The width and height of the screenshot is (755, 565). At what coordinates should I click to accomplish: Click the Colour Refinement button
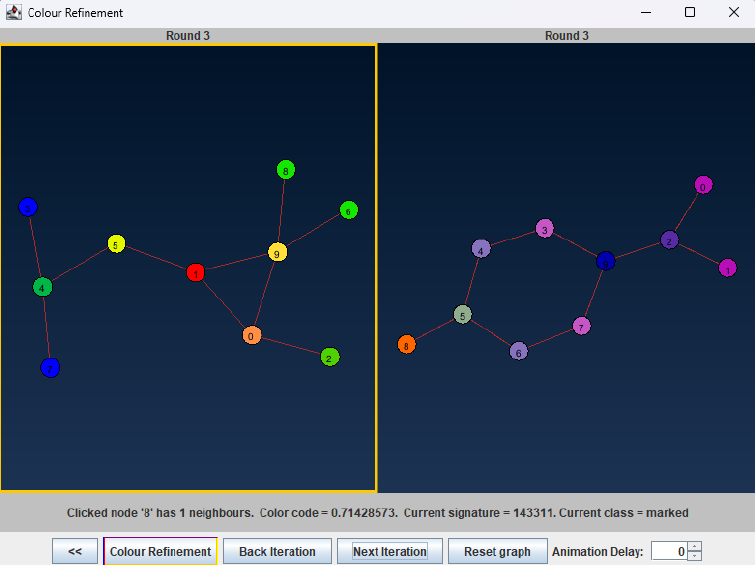click(x=160, y=551)
